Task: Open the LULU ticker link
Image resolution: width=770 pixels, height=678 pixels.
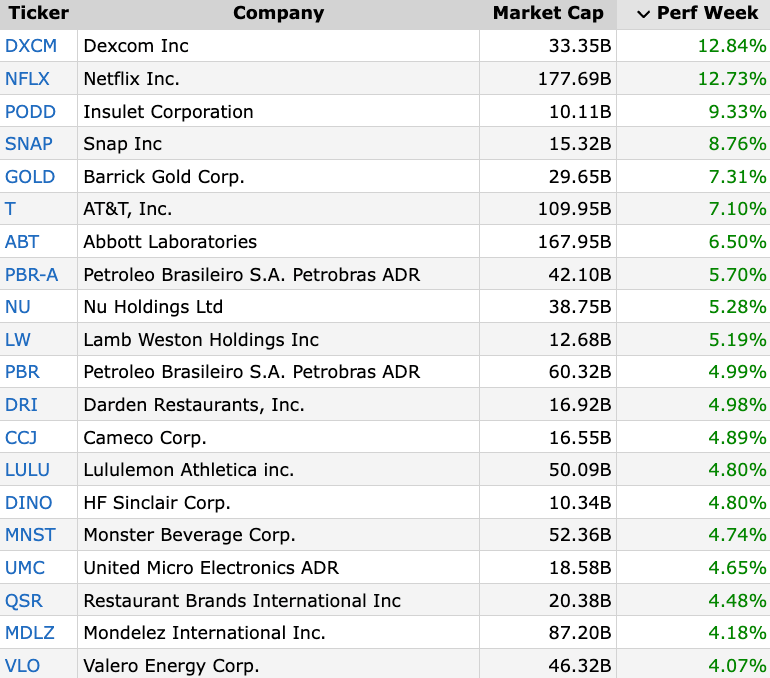Action: click(x=28, y=470)
